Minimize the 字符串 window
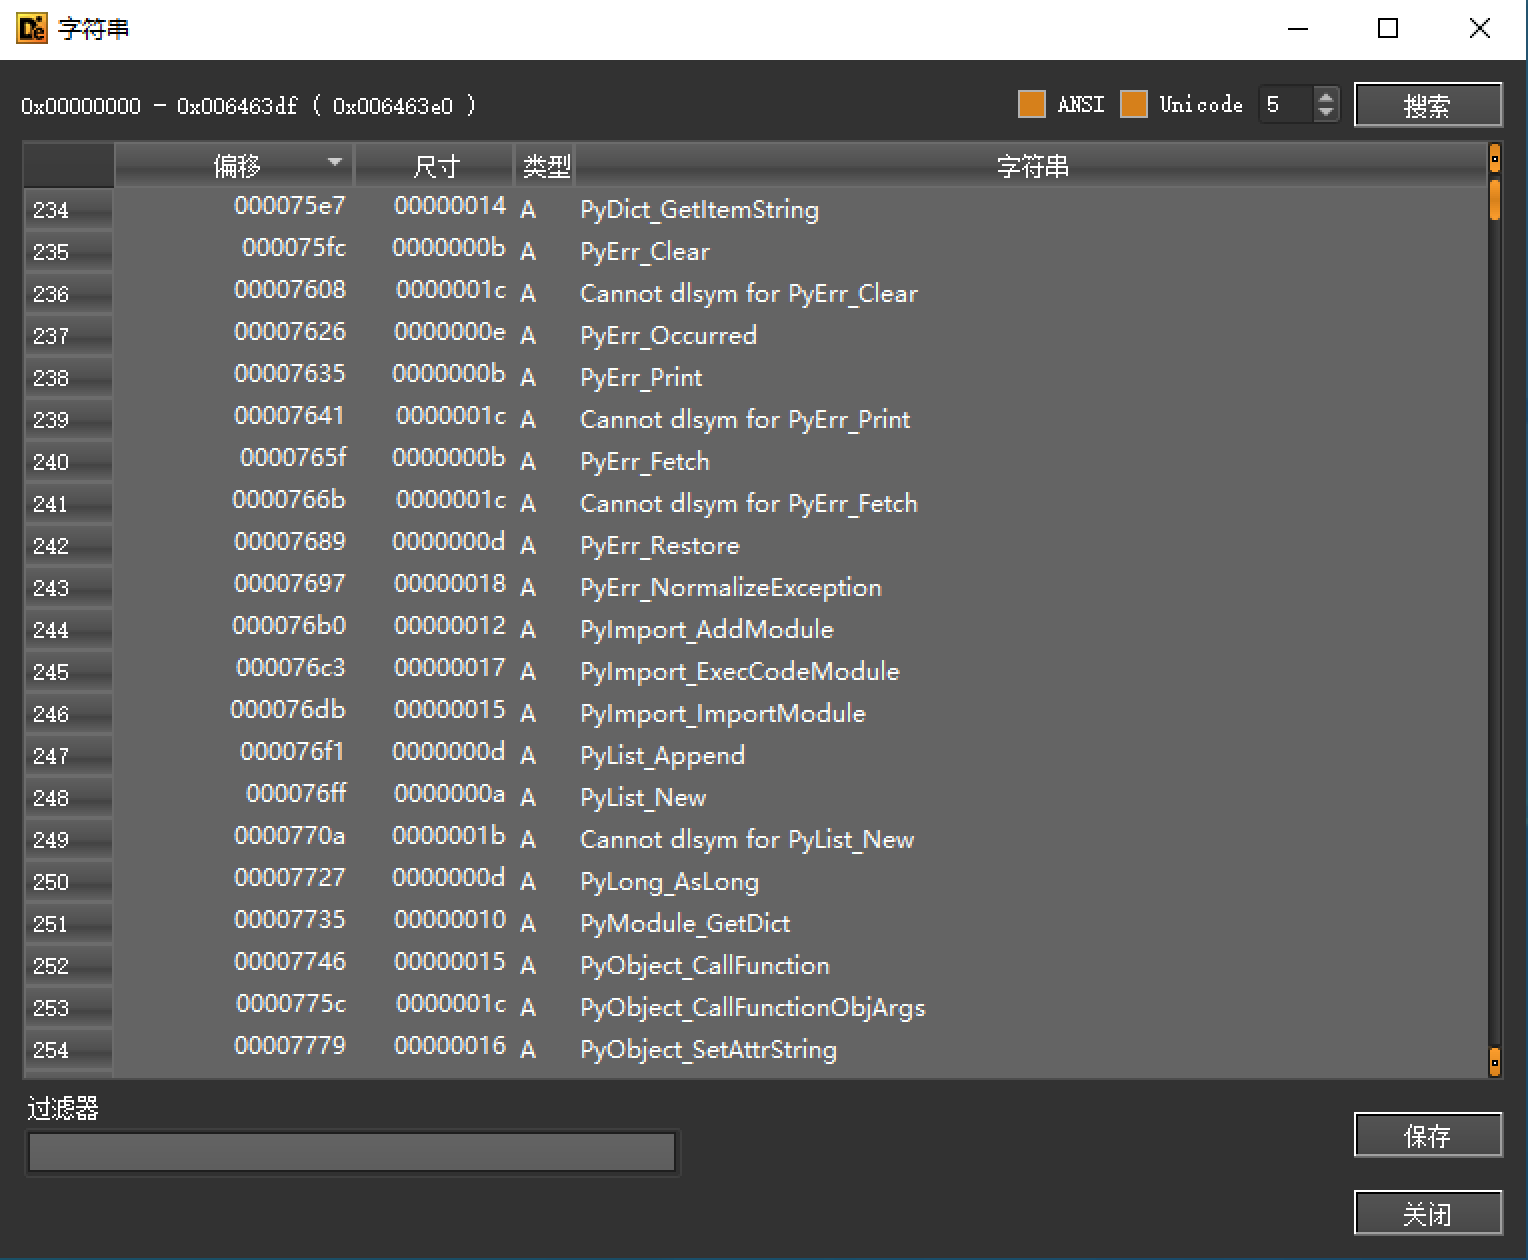 tap(1298, 28)
